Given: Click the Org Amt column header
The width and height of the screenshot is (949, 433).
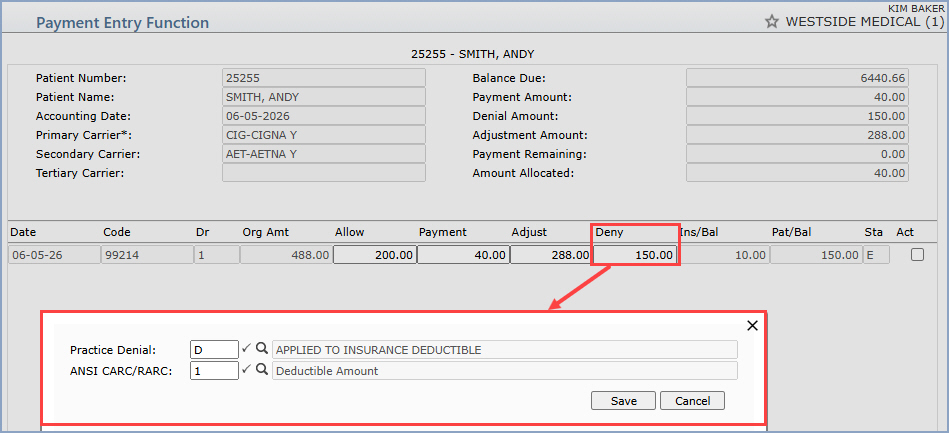Looking at the screenshot, I should coord(266,232).
